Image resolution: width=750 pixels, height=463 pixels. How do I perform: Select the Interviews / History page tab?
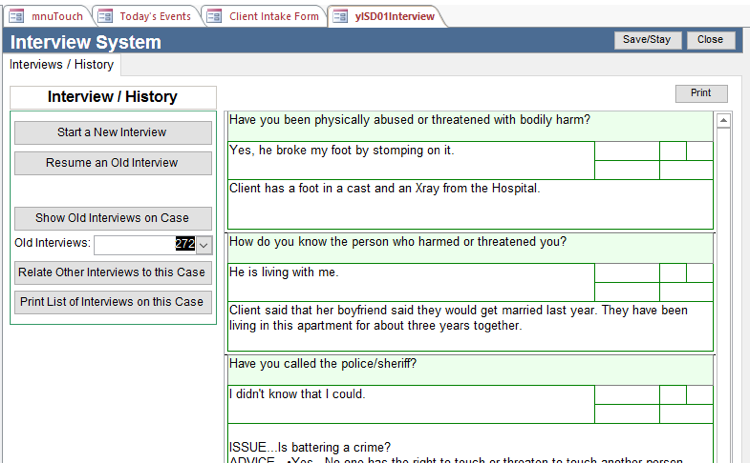coord(62,64)
